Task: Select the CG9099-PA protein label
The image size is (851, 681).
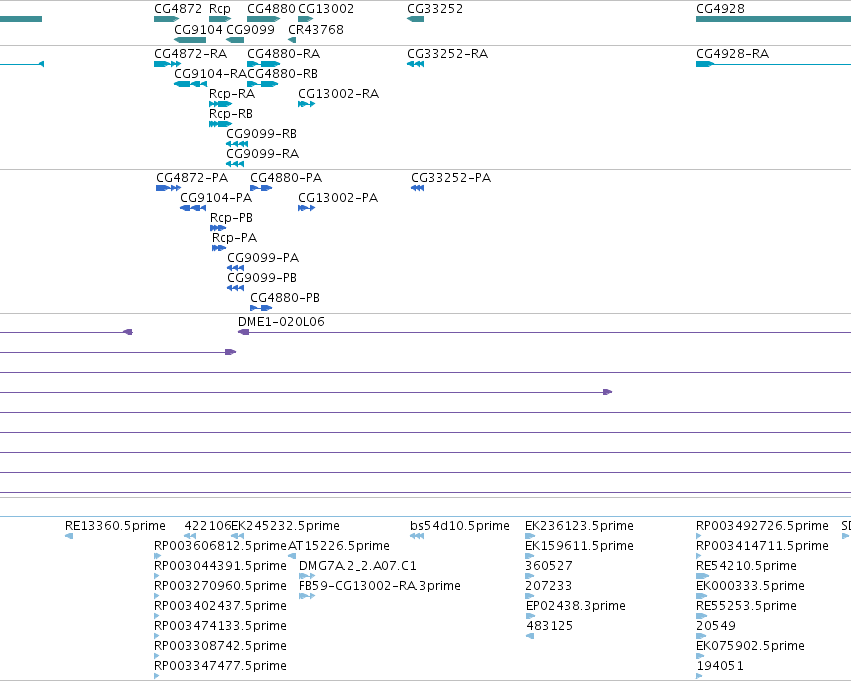Action: tap(263, 258)
